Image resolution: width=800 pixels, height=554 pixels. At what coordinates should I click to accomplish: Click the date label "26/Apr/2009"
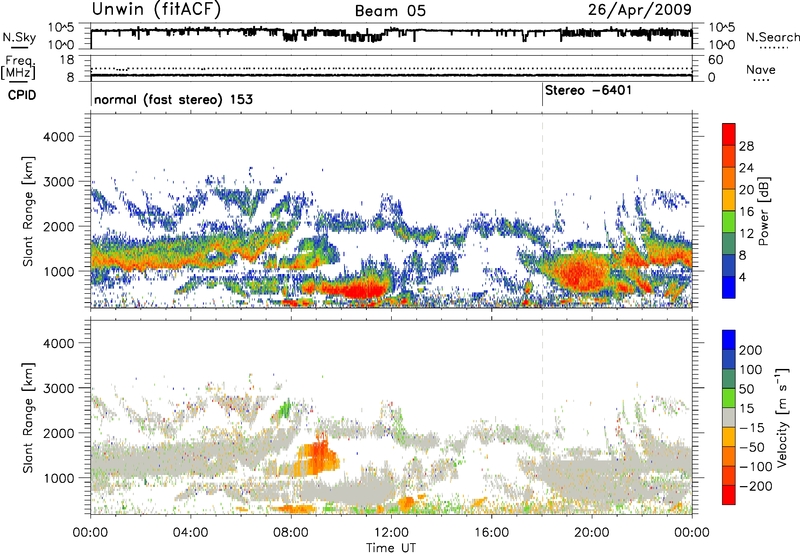(640, 10)
